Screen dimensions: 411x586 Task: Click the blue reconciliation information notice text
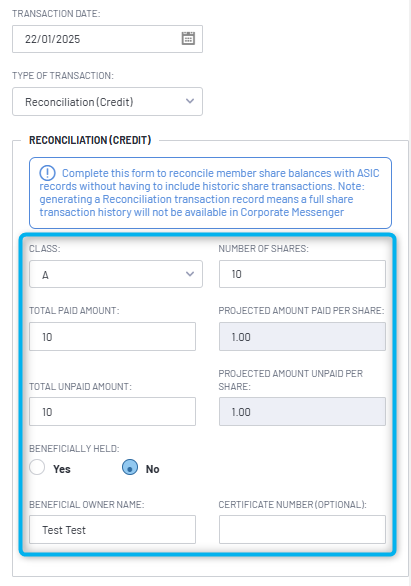point(209,192)
